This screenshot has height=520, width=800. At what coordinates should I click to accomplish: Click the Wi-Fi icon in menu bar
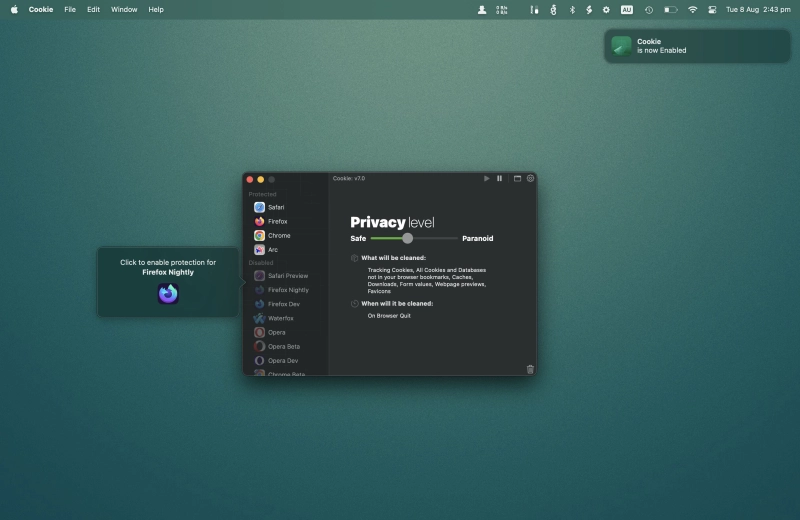coord(692,10)
